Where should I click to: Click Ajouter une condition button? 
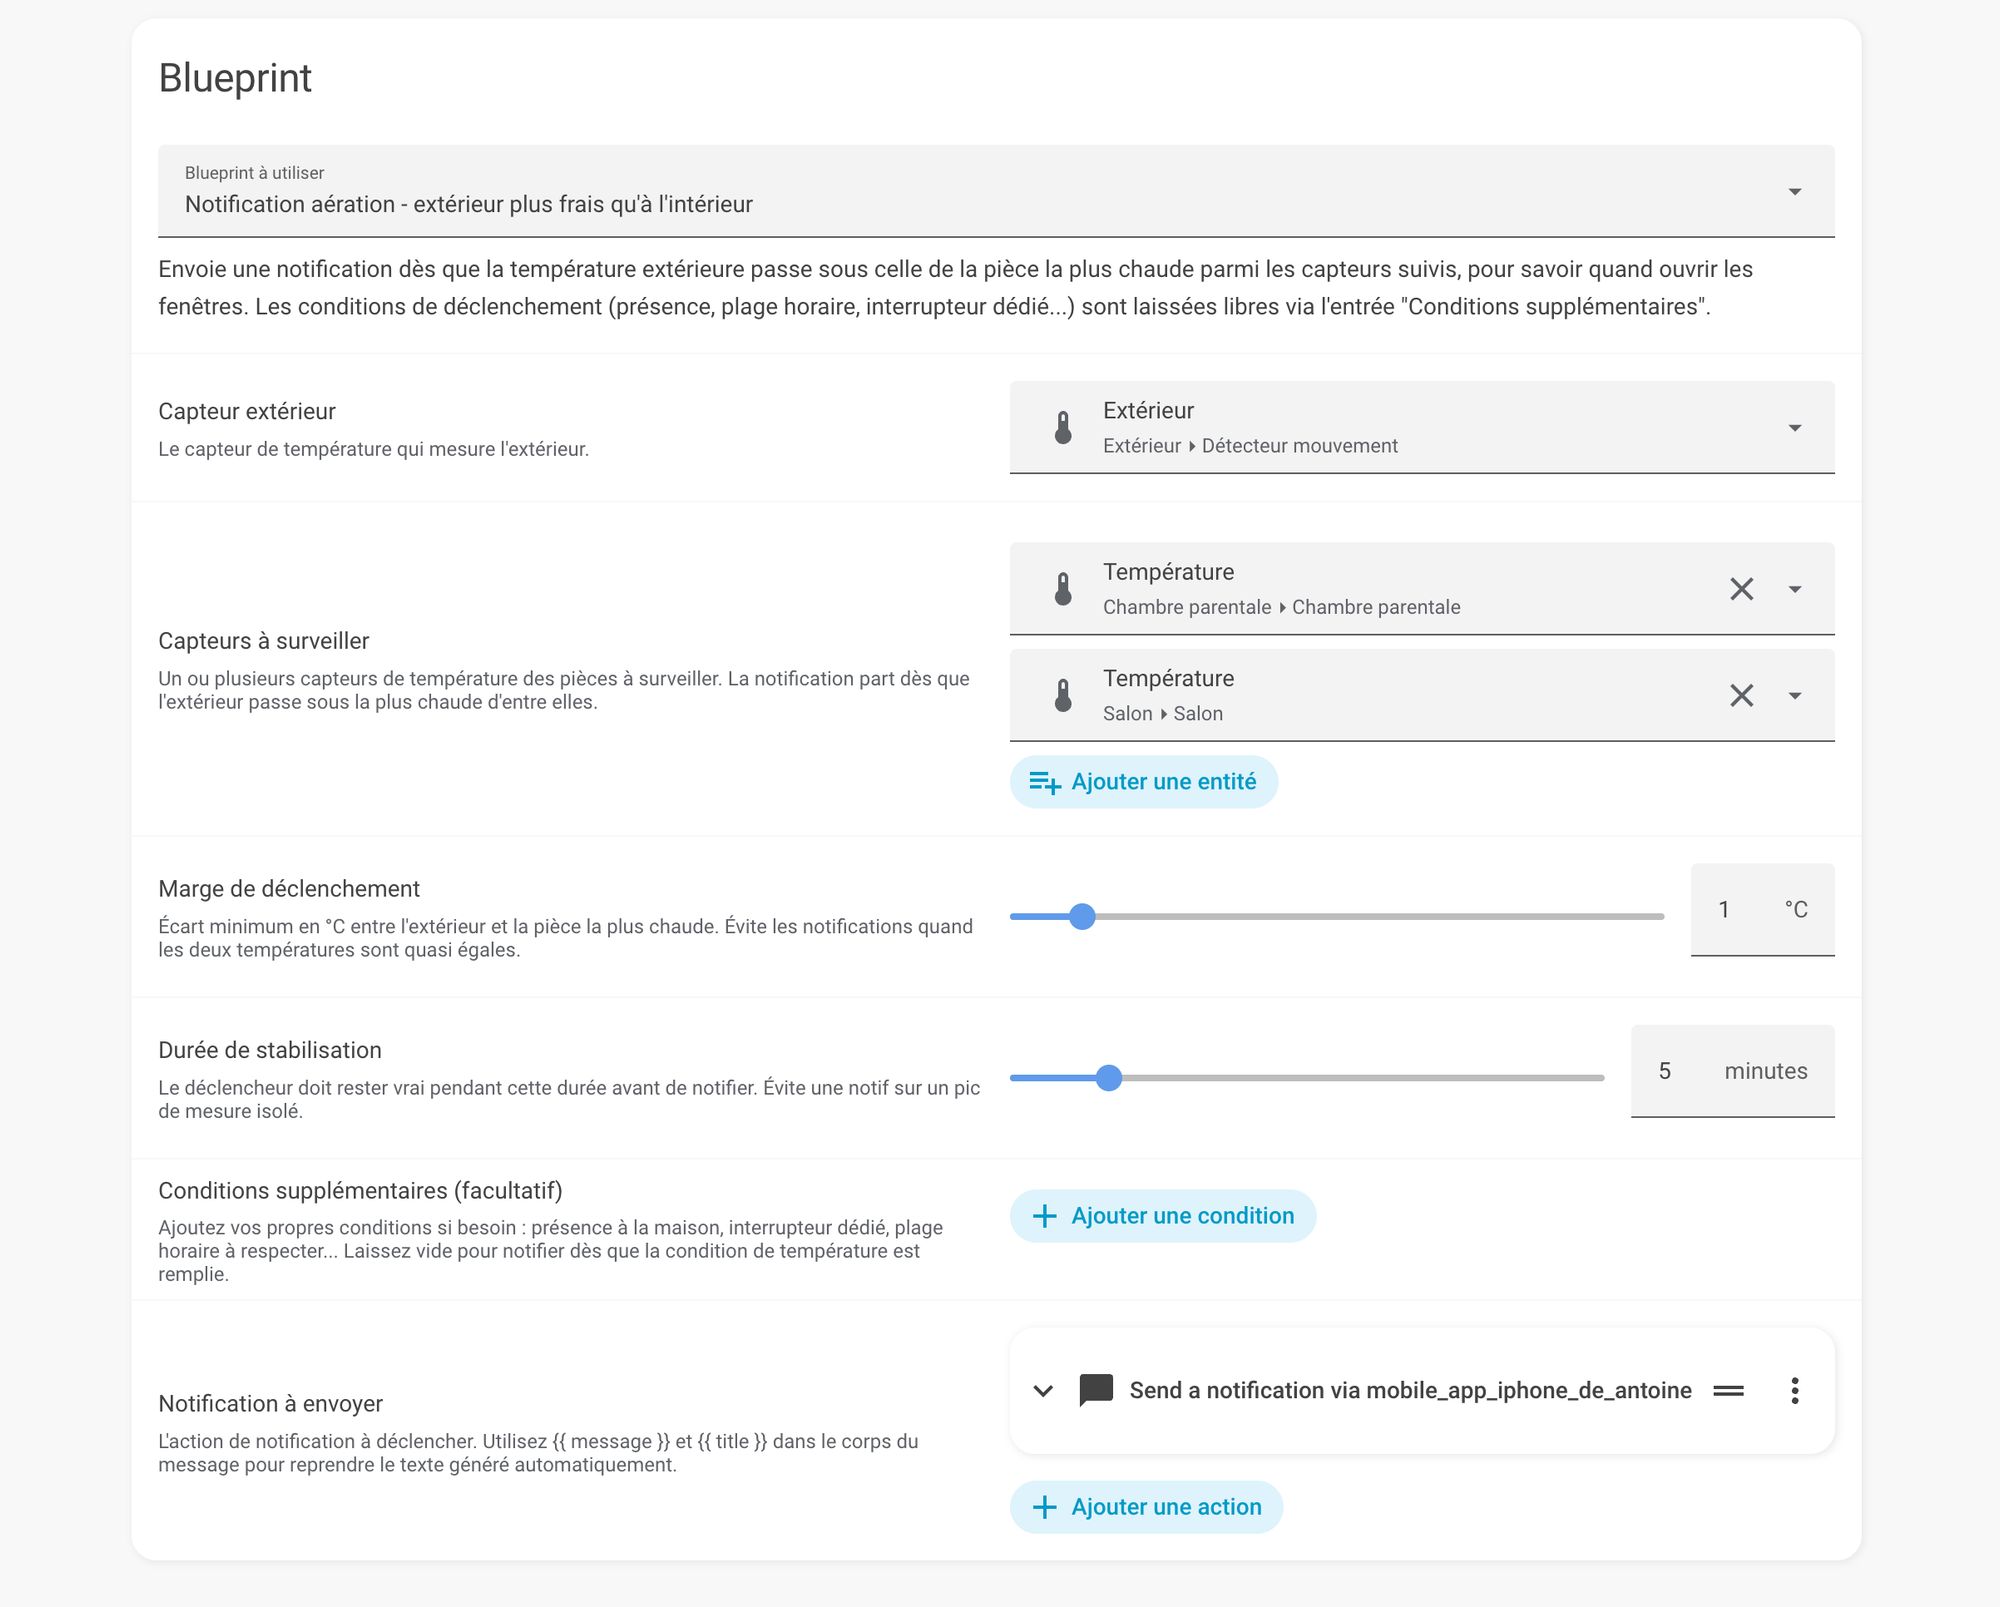pos(1163,1216)
